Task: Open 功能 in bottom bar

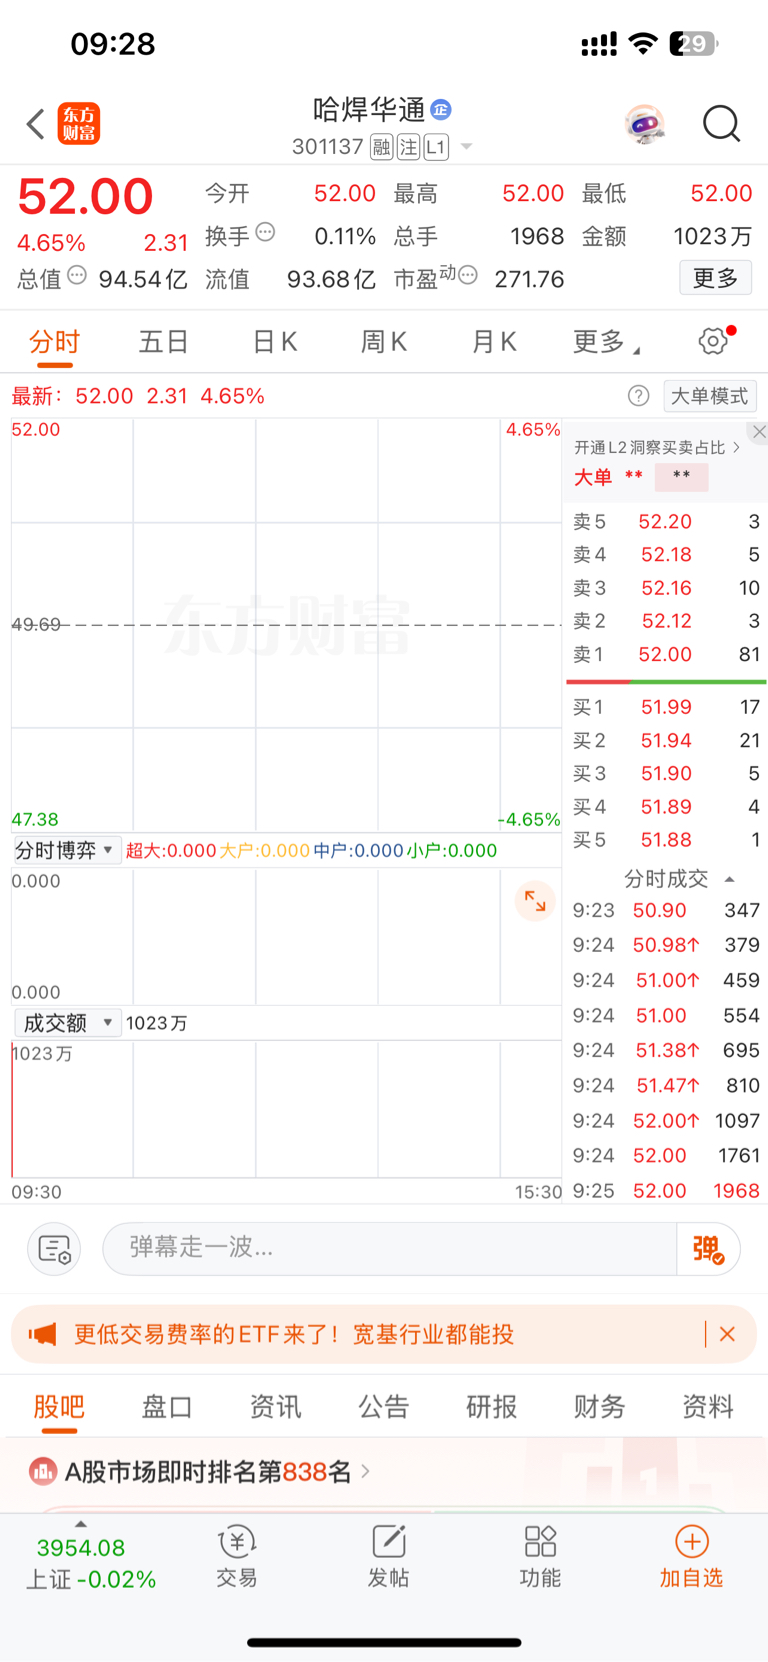Action: 540,1557
